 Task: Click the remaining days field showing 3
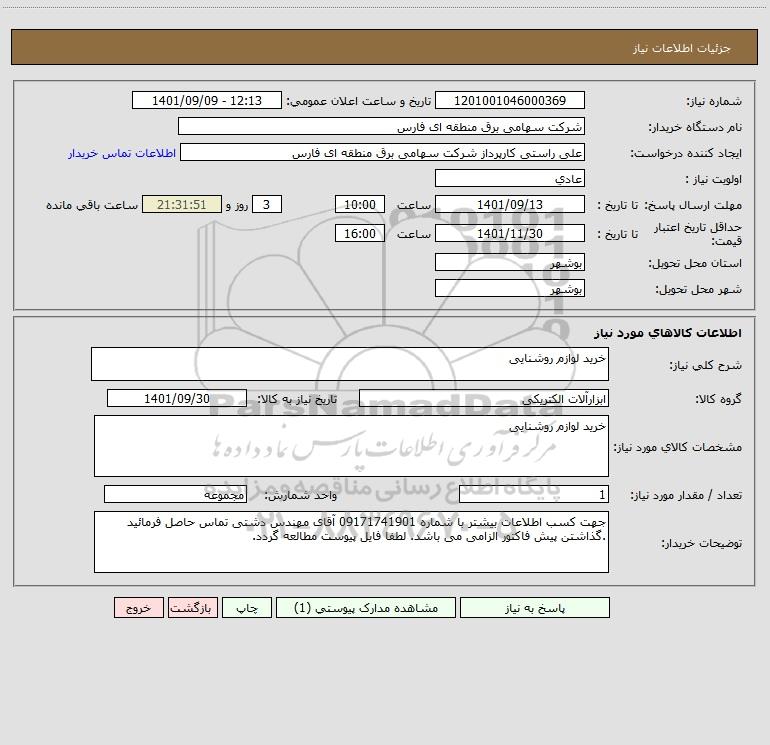267,204
